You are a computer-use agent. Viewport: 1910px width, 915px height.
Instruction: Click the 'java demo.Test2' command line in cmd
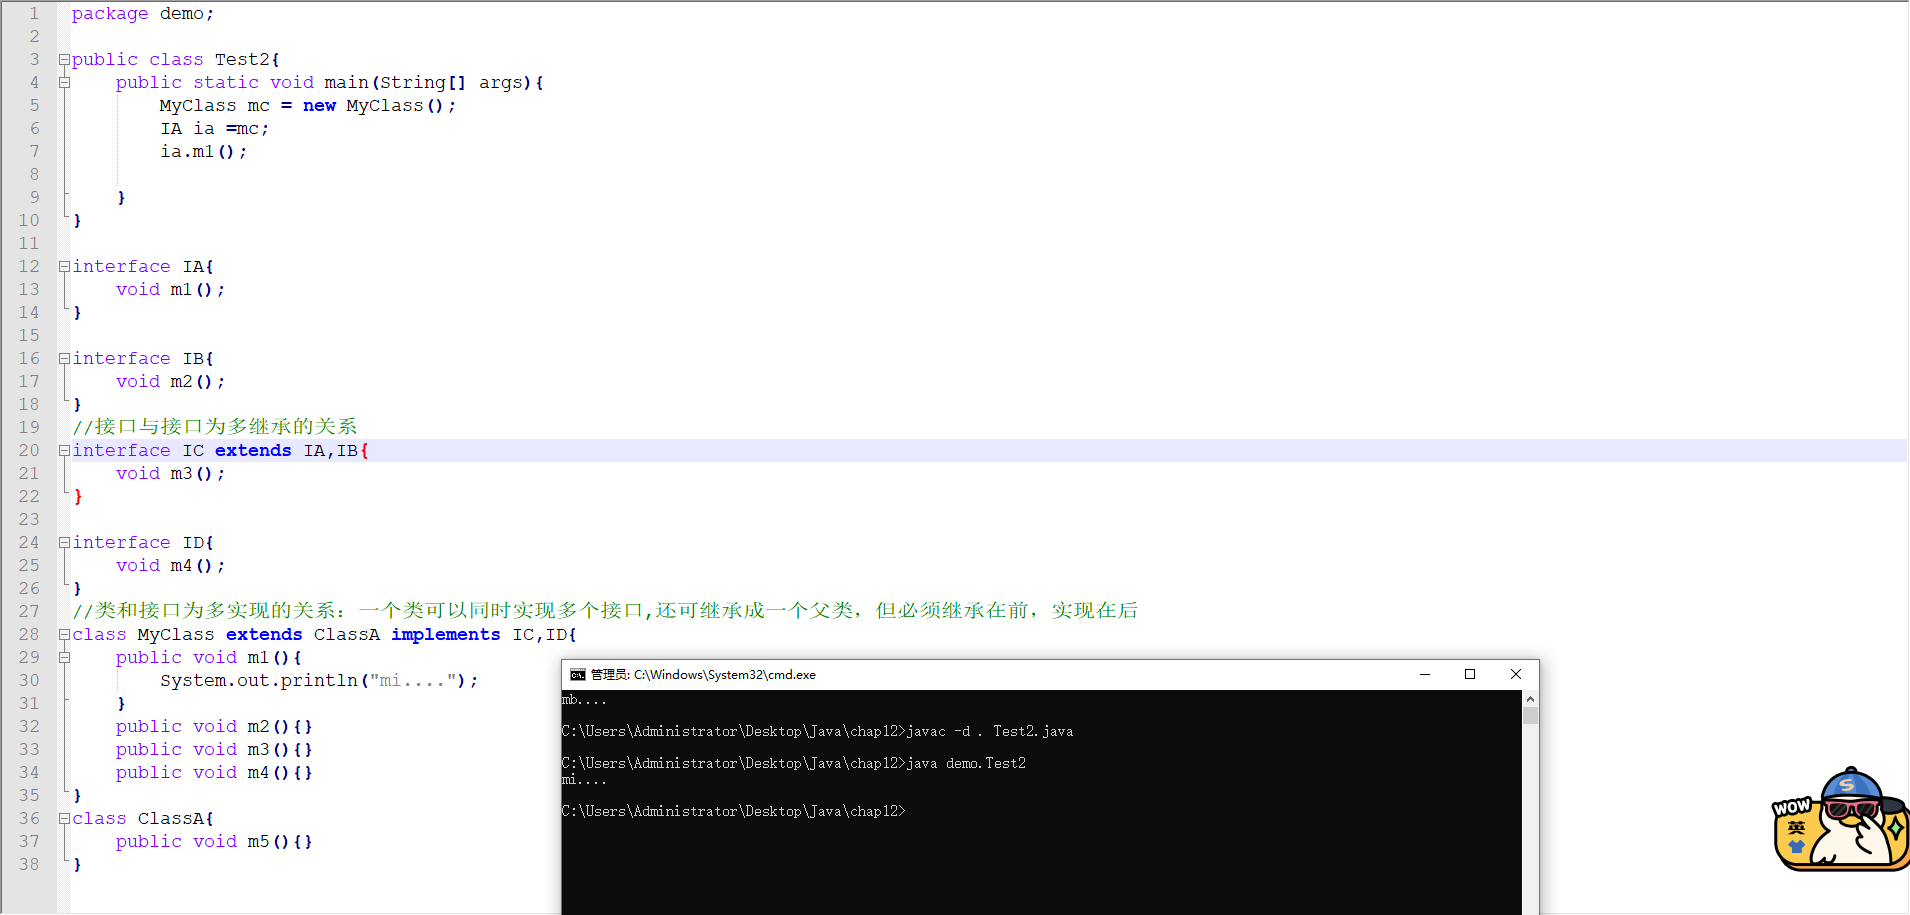[794, 764]
